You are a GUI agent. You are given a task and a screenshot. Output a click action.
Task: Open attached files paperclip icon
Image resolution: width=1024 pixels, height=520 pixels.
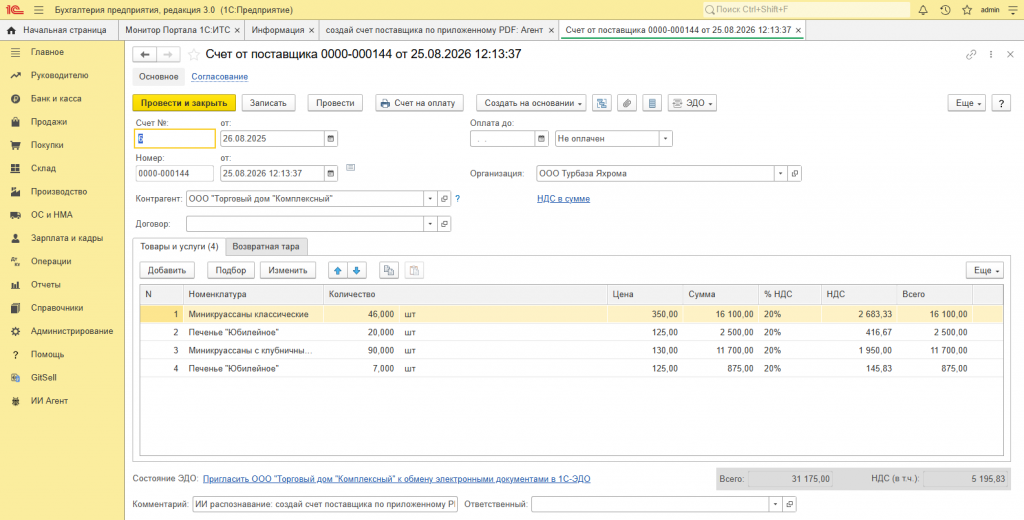(x=626, y=103)
